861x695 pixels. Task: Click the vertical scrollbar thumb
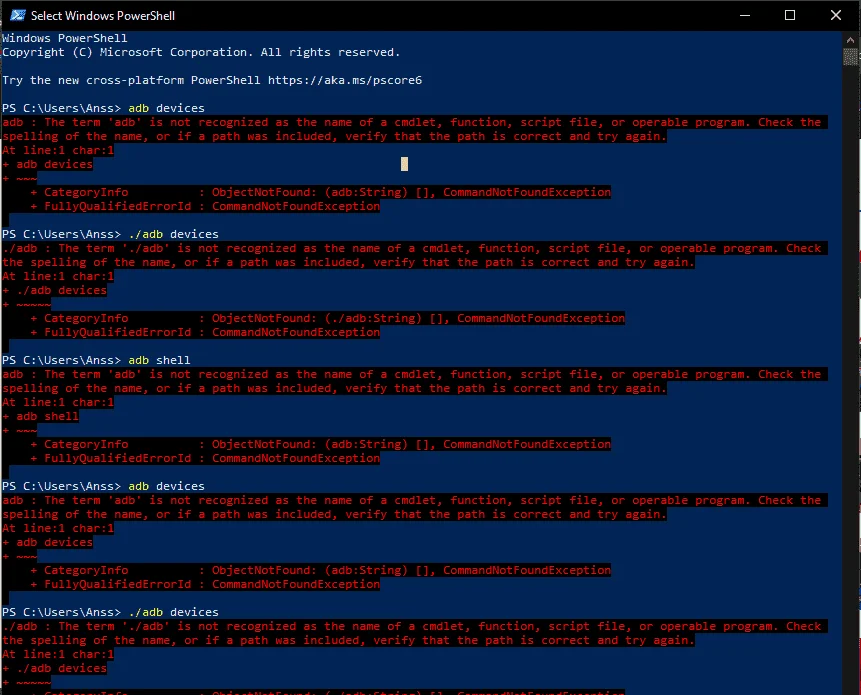[x=850, y=57]
